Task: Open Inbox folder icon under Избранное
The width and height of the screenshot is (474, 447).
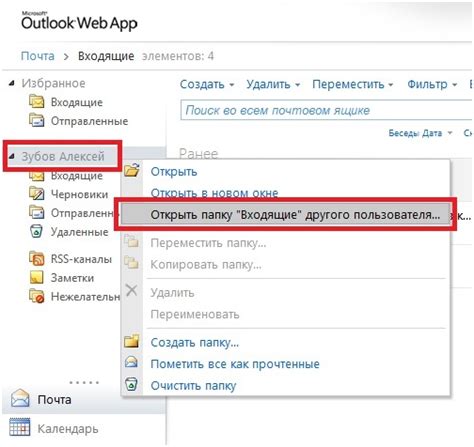Action: click(36, 102)
